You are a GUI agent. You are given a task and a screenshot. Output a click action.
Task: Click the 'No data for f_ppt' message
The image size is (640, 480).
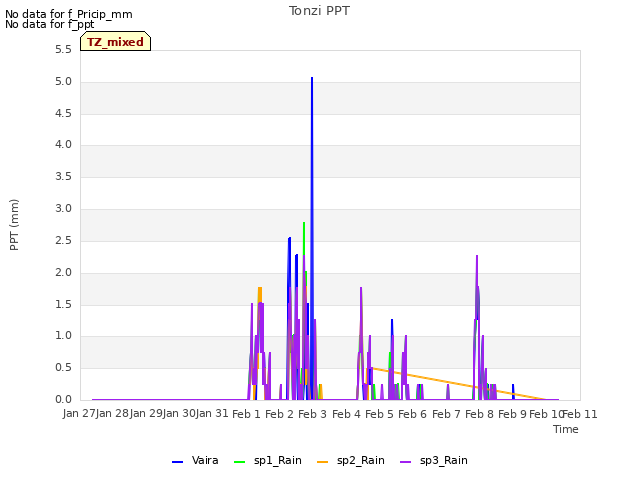[50, 24]
